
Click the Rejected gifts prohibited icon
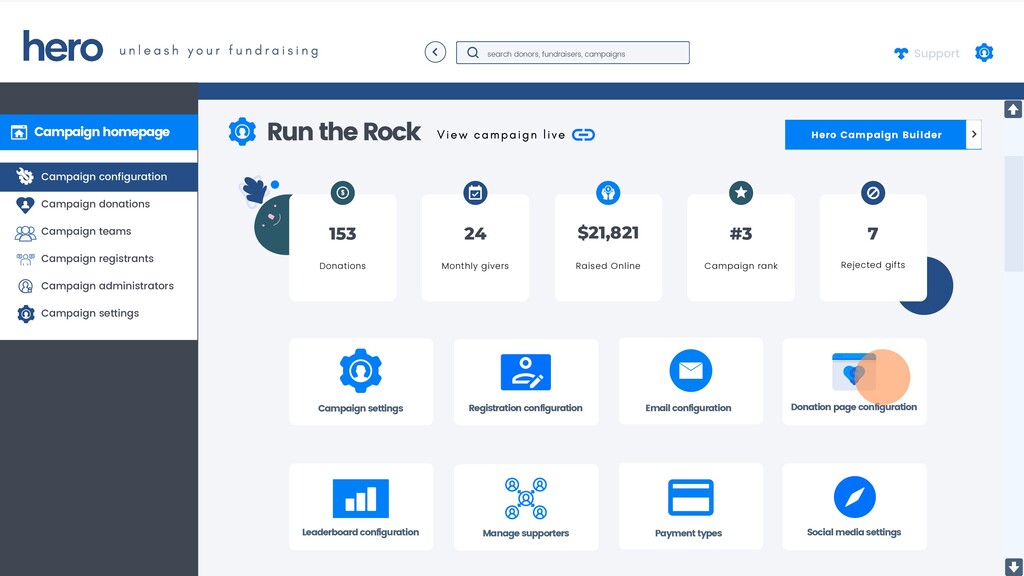click(x=873, y=193)
